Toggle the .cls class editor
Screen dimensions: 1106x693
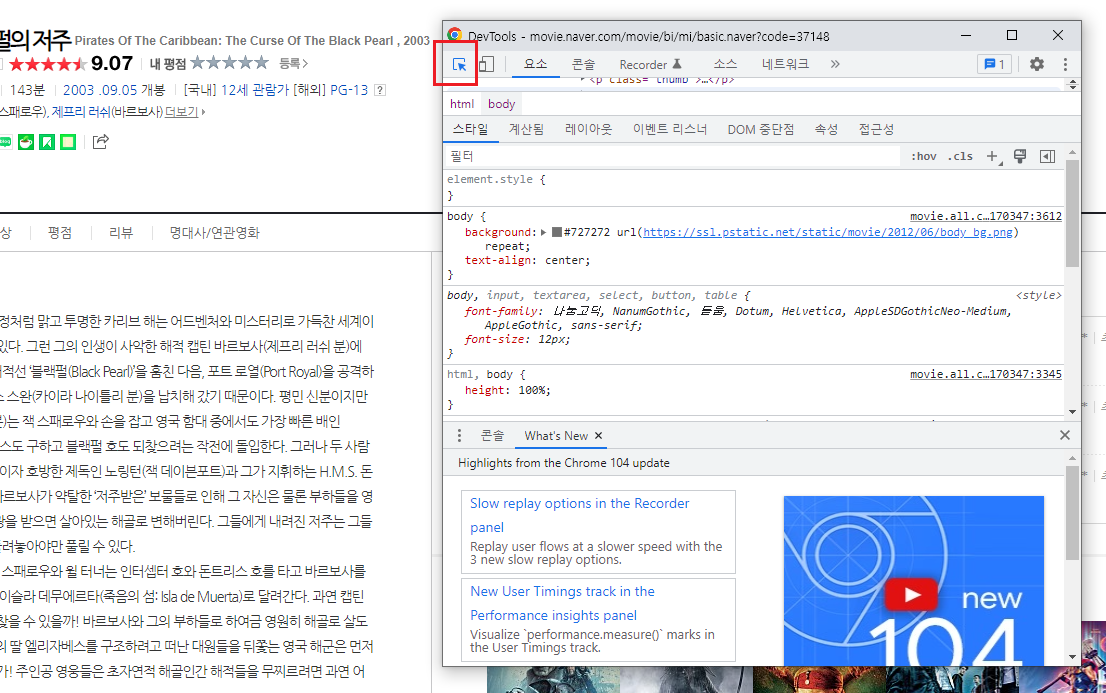coord(960,156)
